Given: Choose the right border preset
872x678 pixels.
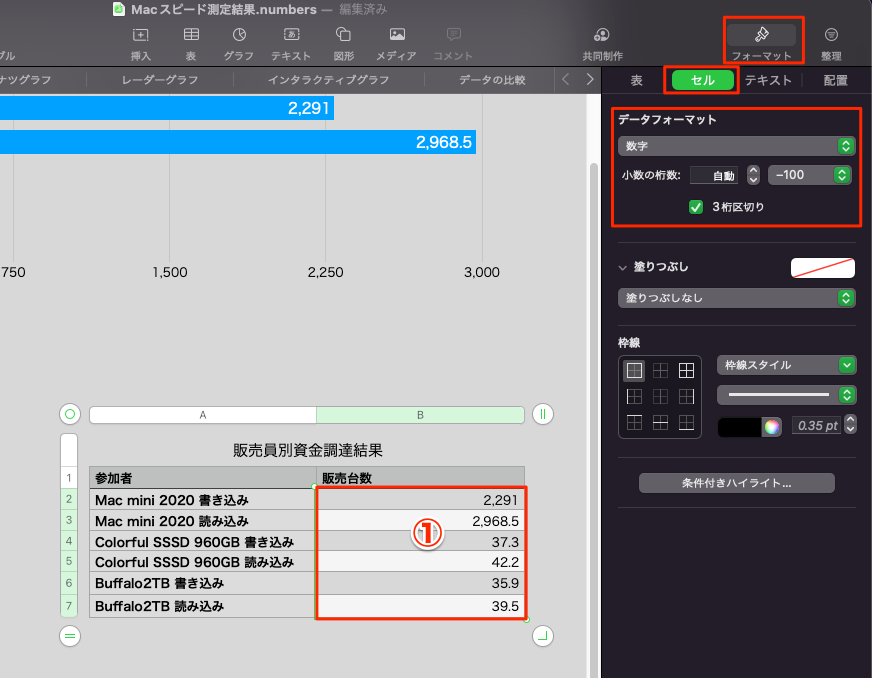Looking at the screenshot, I should coord(686,397).
